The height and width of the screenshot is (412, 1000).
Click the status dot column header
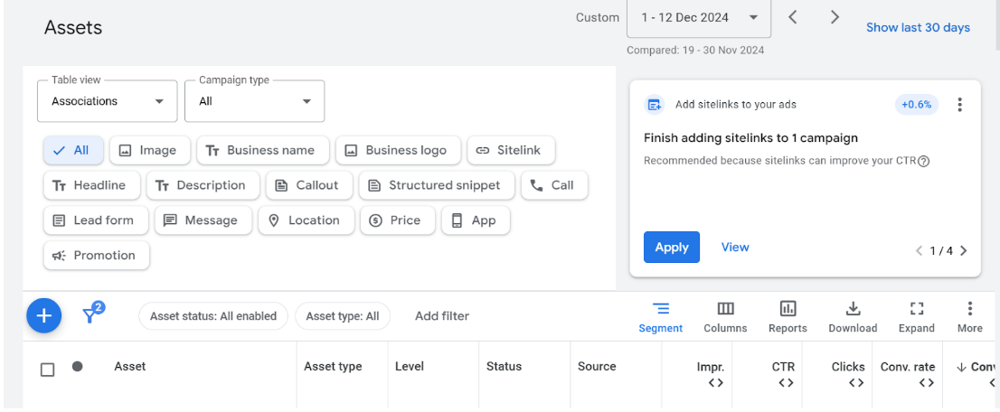click(x=77, y=366)
